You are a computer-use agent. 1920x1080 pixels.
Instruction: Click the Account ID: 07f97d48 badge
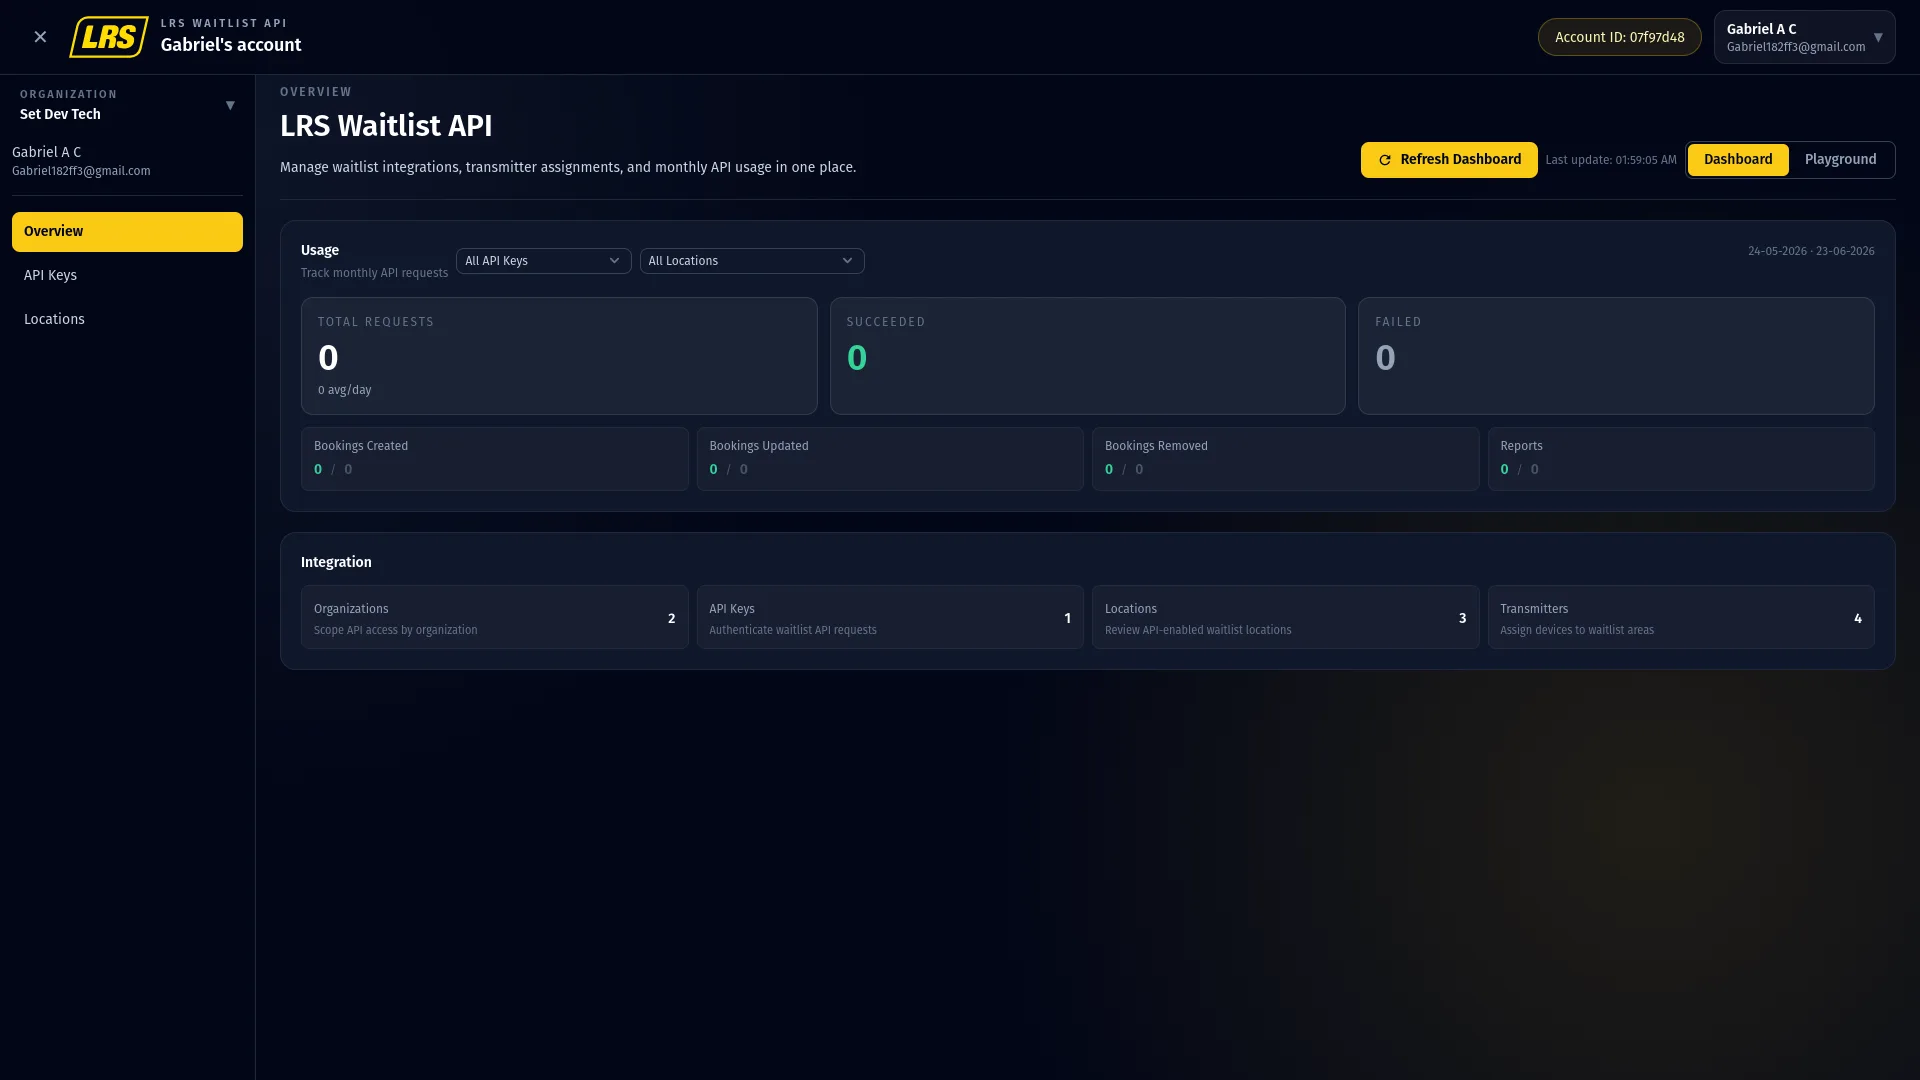coord(1619,37)
